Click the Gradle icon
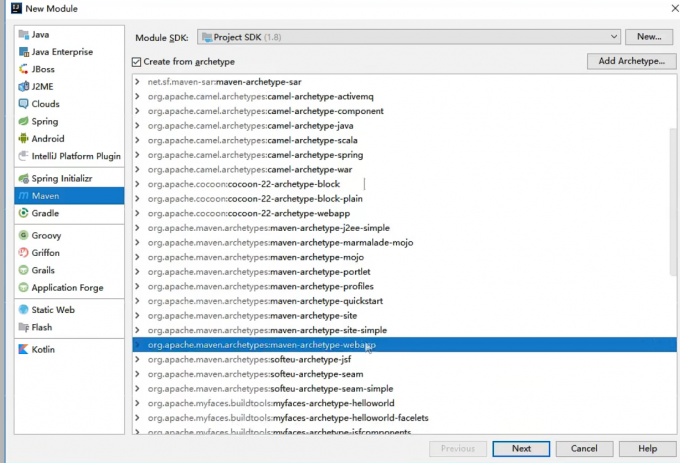 click(23, 213)
